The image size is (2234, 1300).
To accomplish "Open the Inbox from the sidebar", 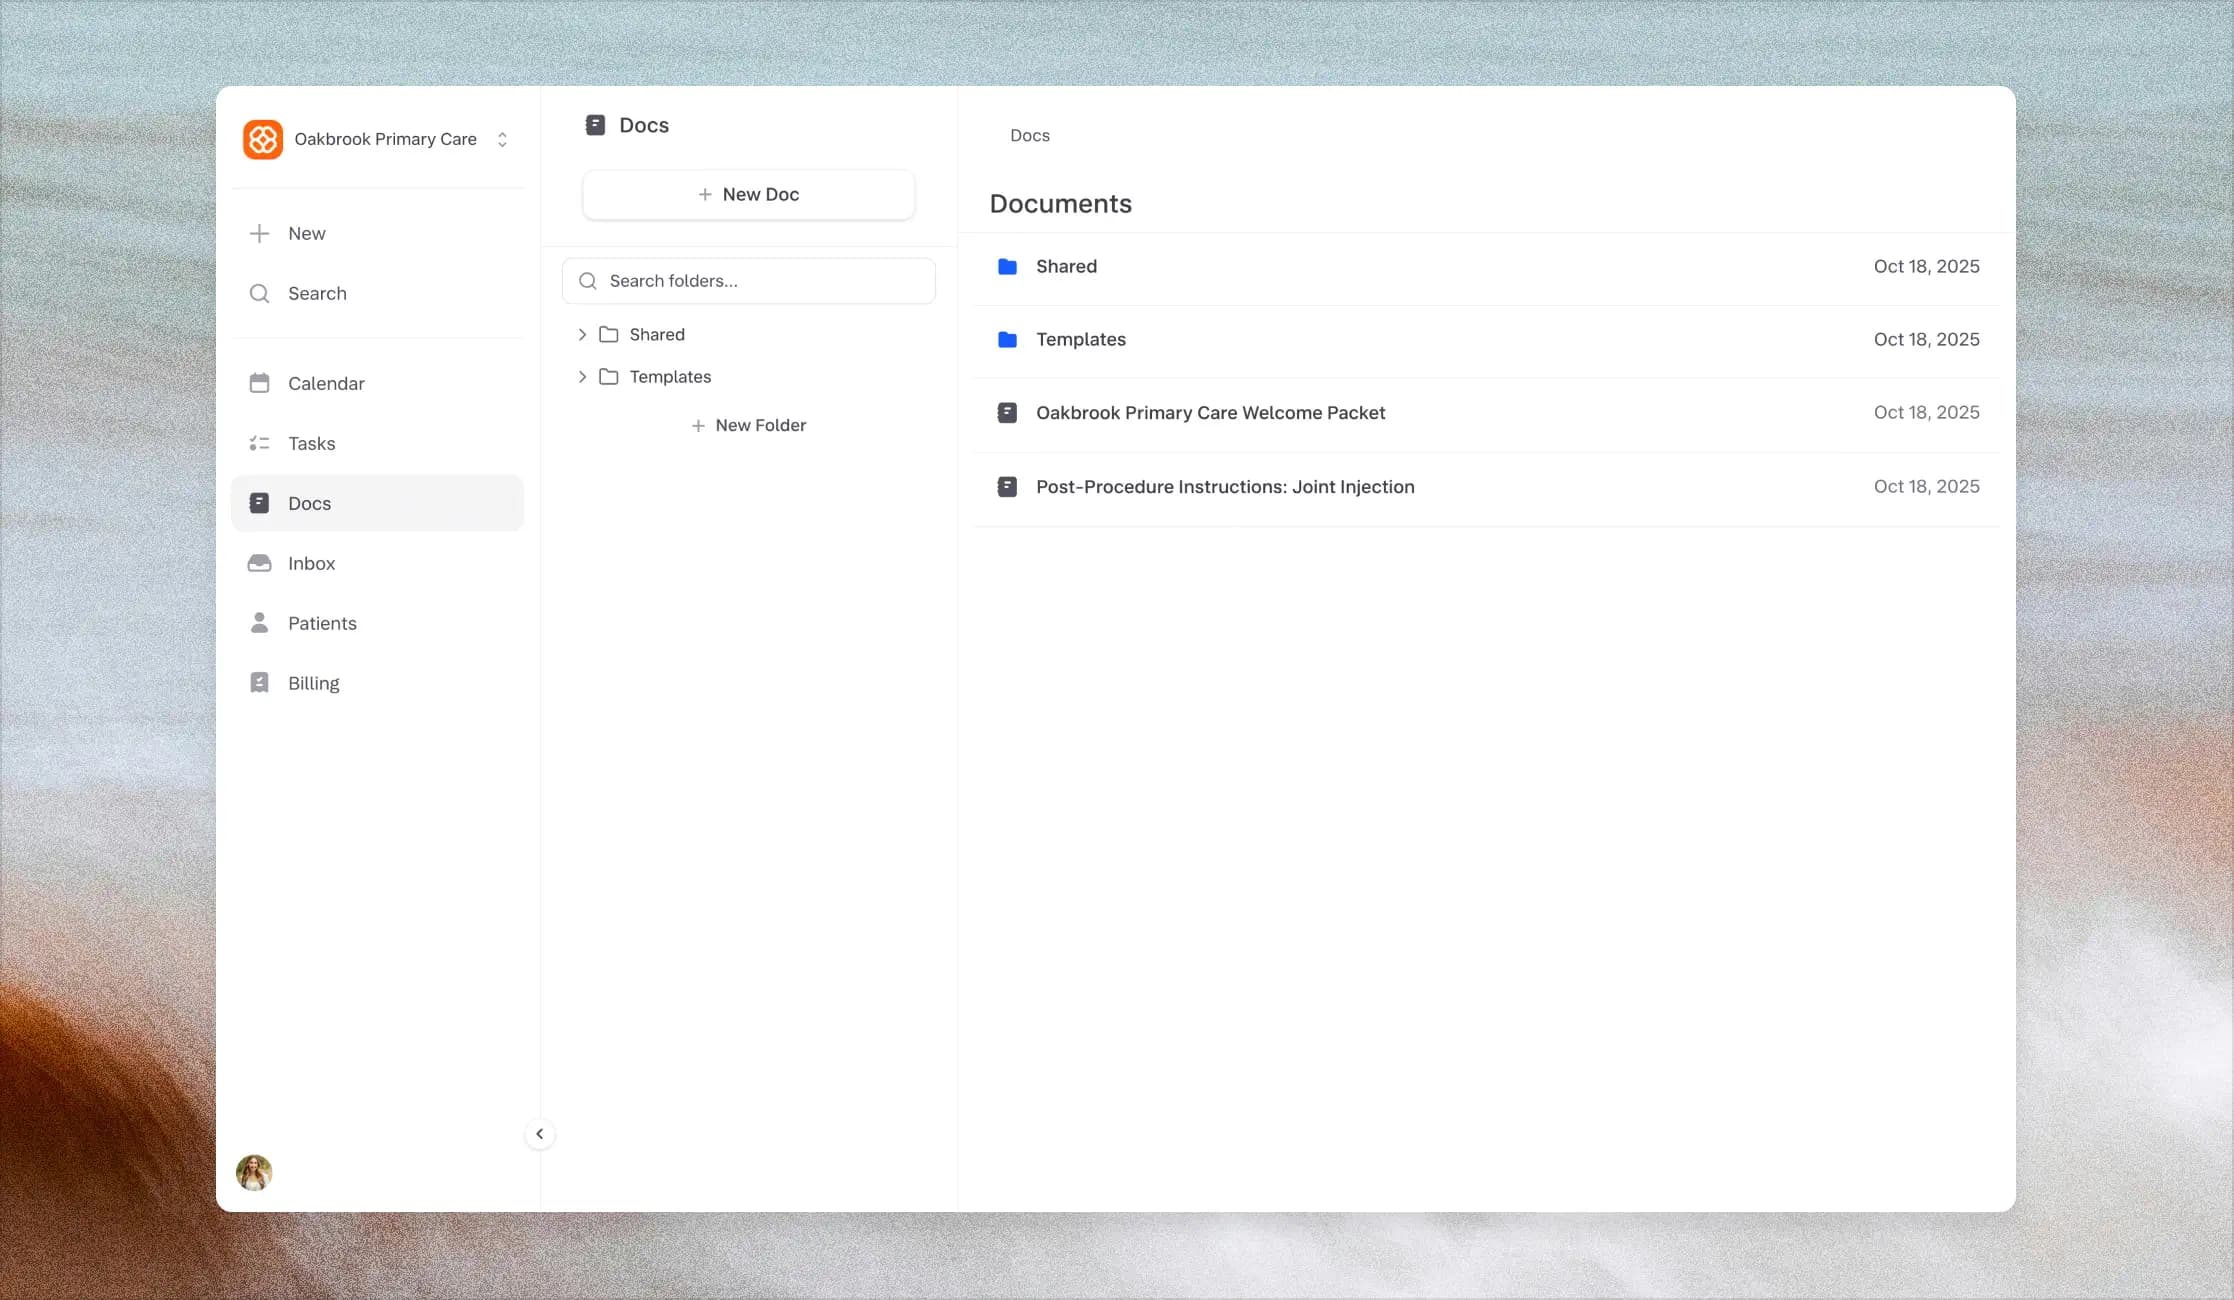I will [311, 563].
